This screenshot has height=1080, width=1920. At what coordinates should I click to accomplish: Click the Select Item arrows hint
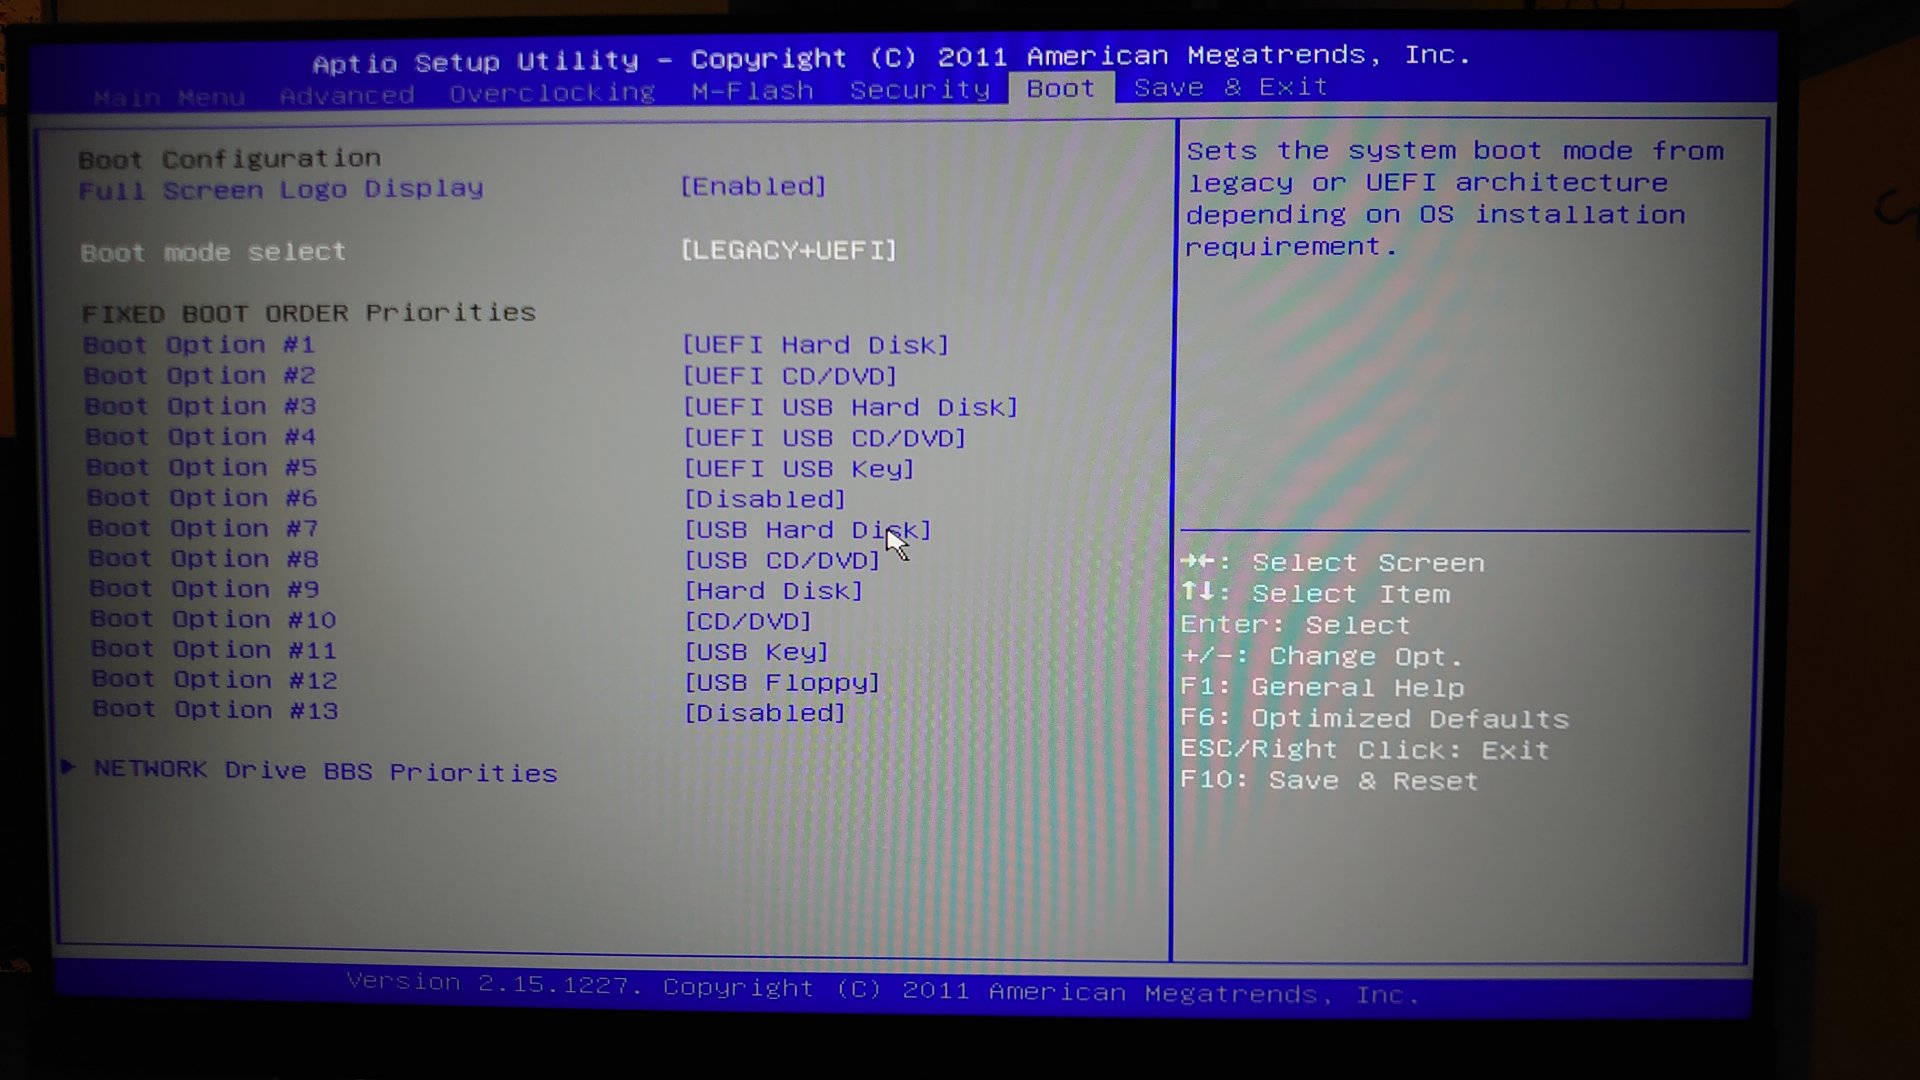(x=1315, y=593)
